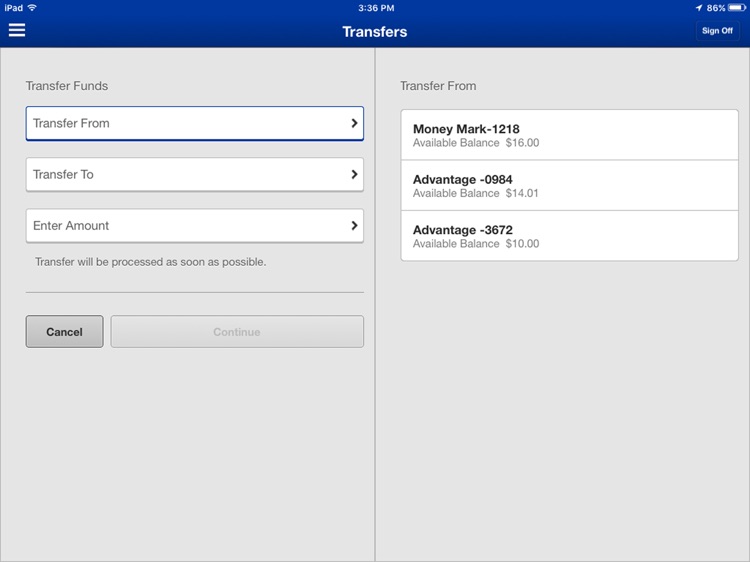The height and width of the screenshot is (562, 750).
Task: Tap the Sign Off button
Action: [717, 31]
